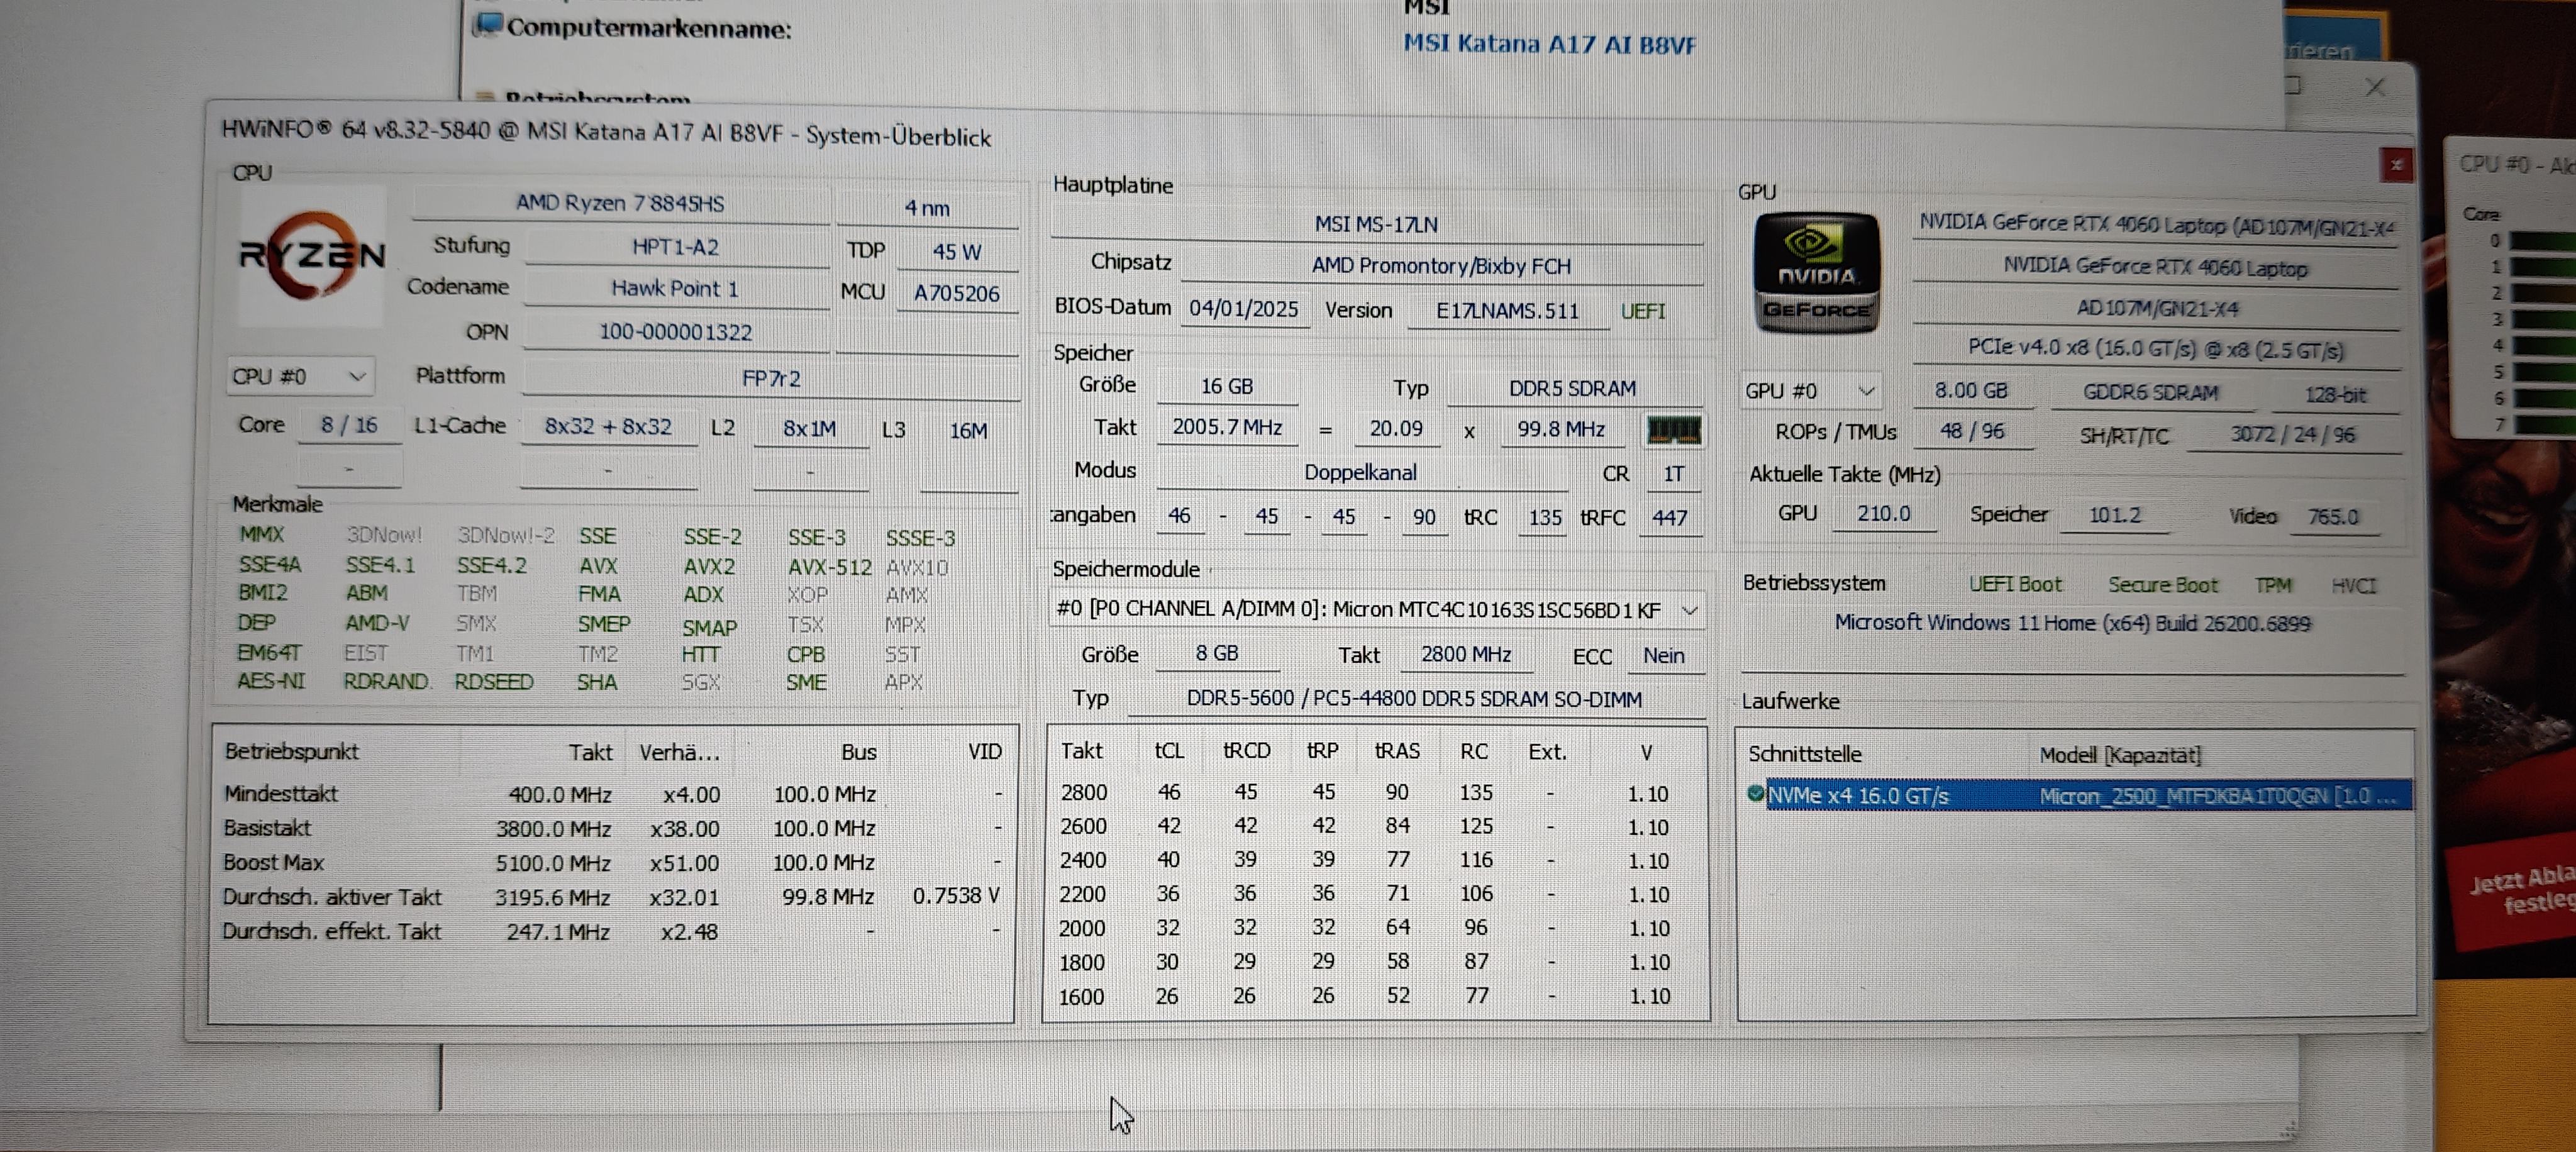This screenshot has height=1152, width=2576.
Task: Click the maximize icon of background window
Action: 2292,86
